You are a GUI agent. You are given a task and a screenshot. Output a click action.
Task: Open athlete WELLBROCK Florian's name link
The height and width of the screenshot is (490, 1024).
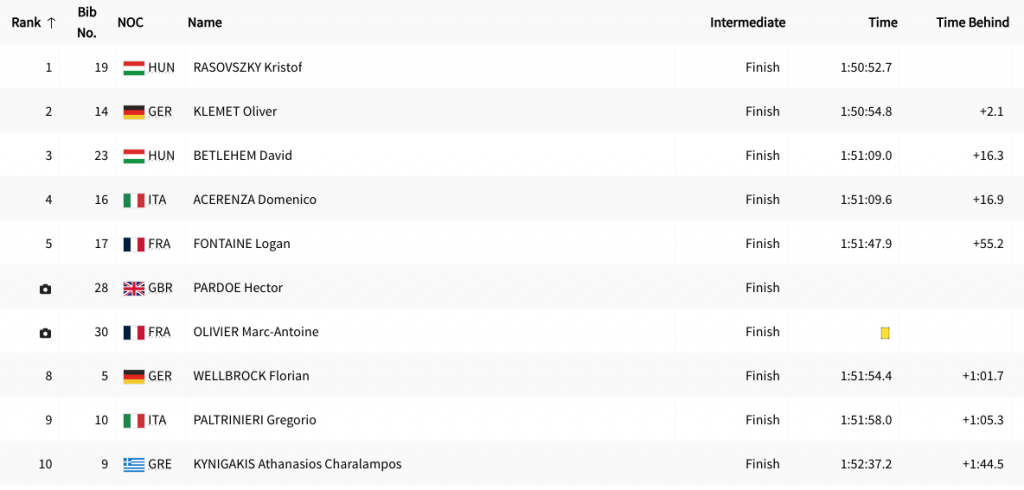coord(251,376)
